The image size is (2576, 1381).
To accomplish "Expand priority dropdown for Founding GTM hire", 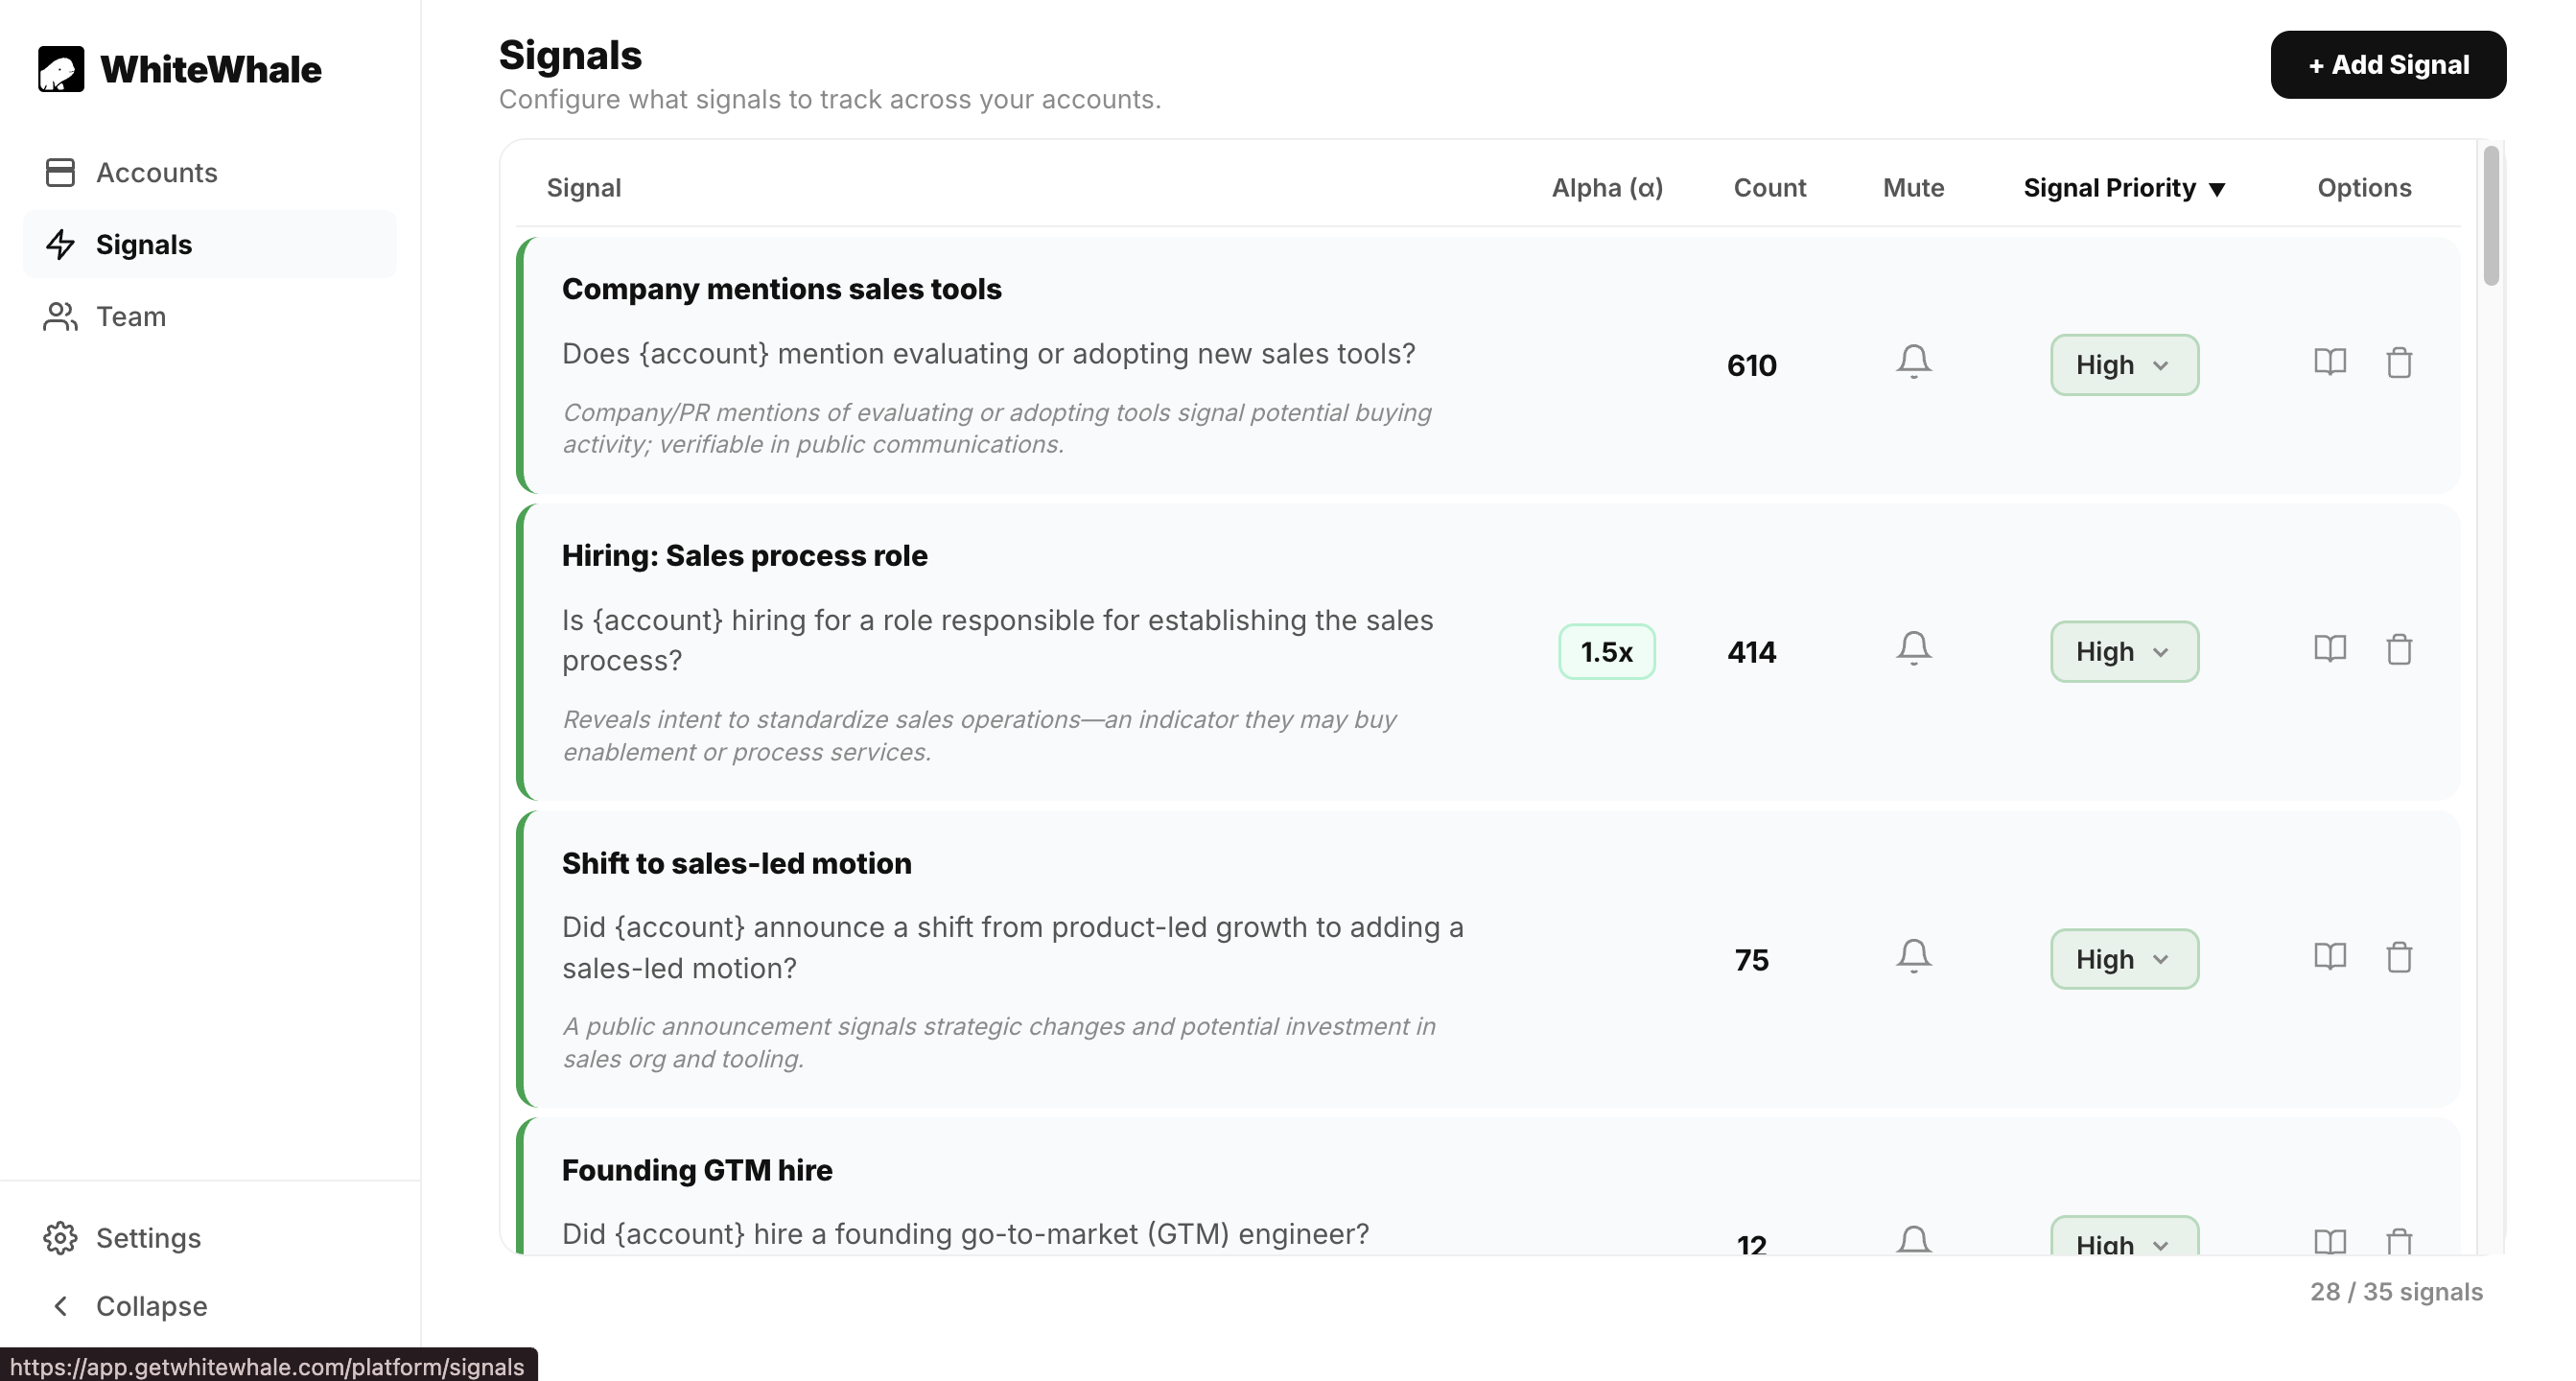I will click(x=2124, y=1236).
